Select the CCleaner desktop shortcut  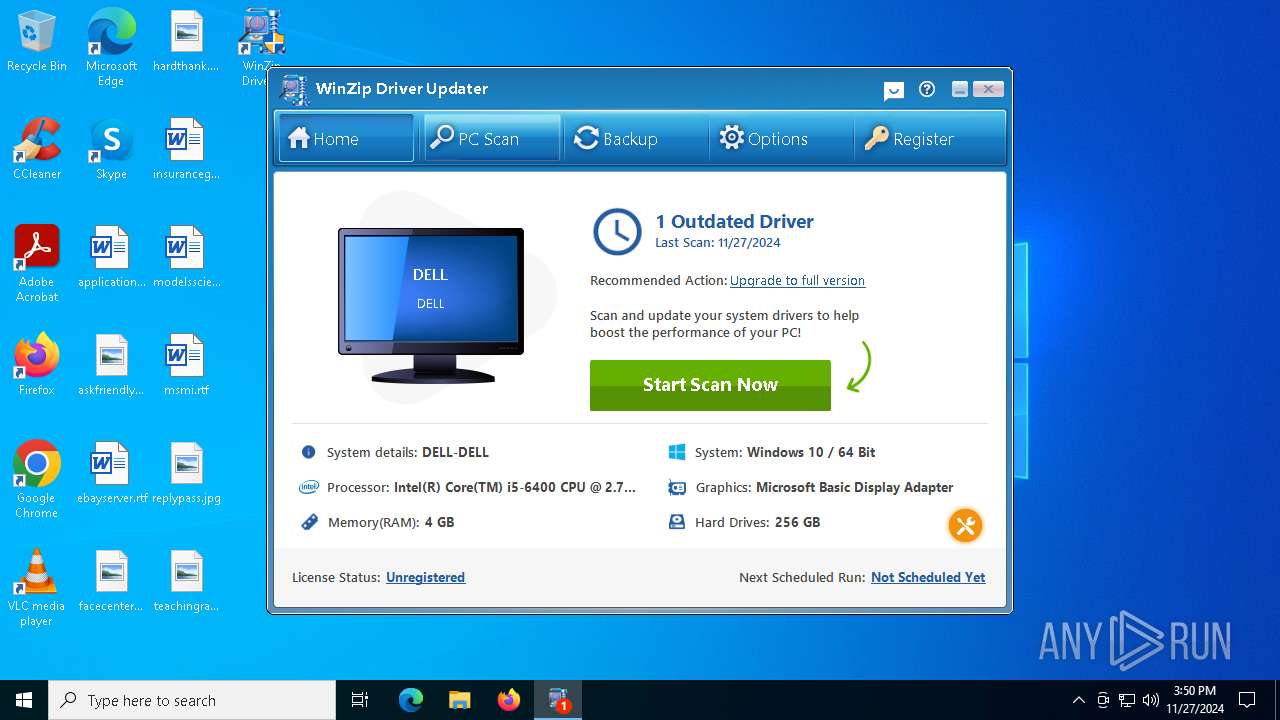point(37,150)
